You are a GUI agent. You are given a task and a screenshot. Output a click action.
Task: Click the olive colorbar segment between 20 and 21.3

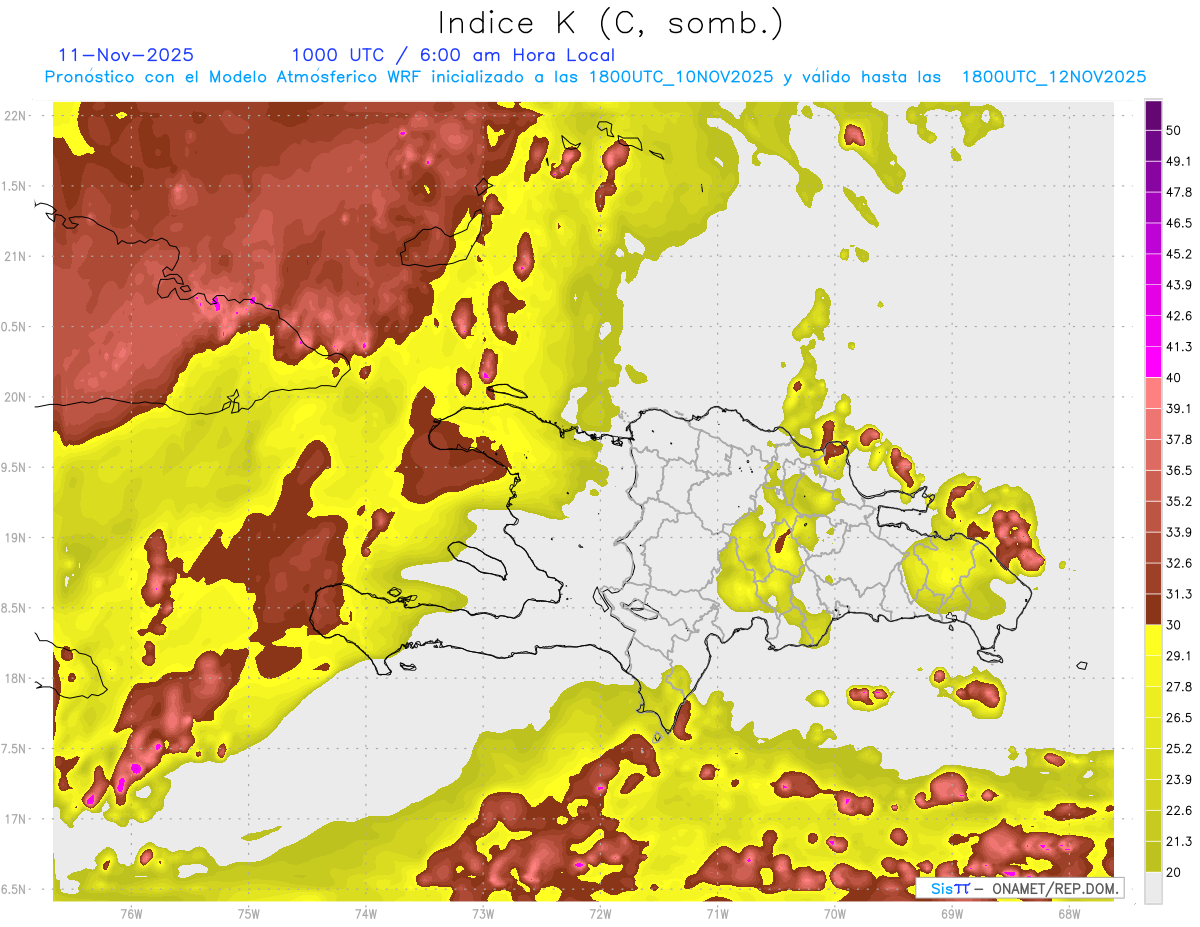pyautogui.click(x=1153, y=857)
